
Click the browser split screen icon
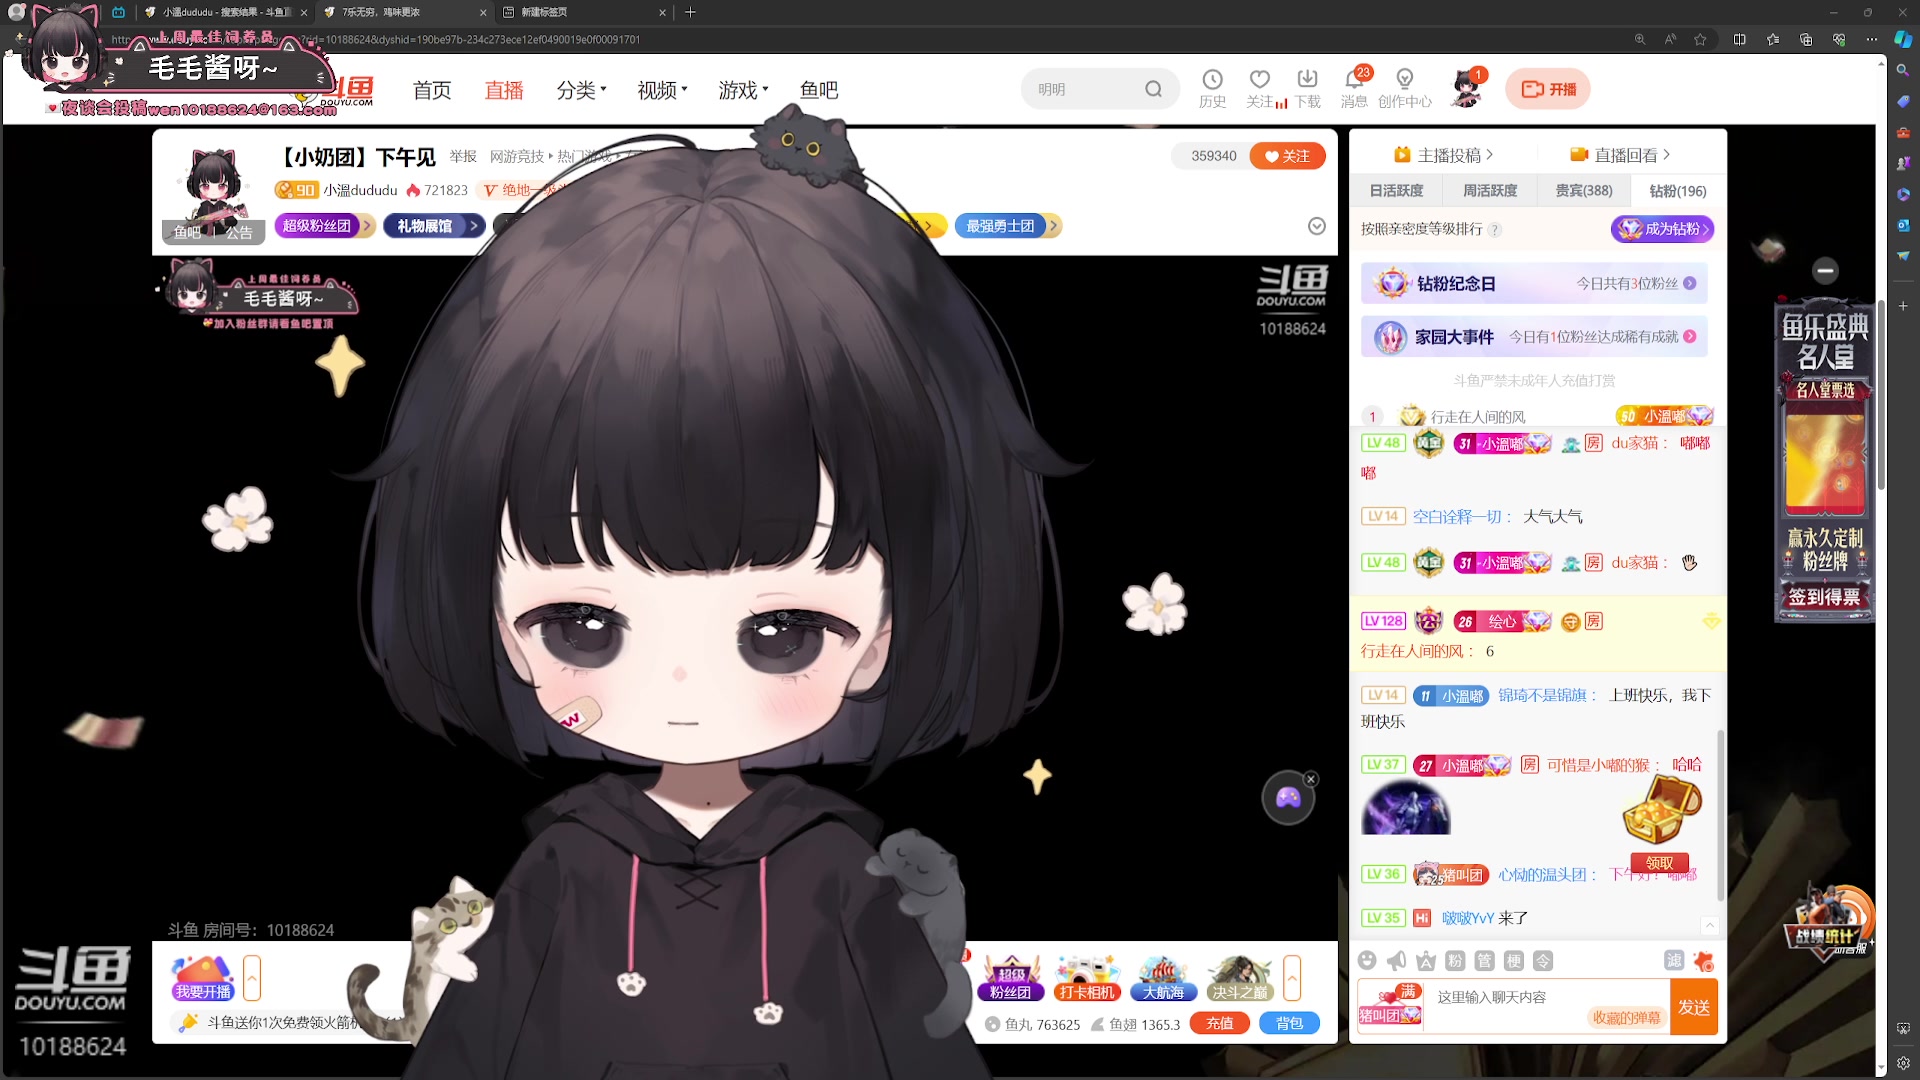[x=1740, y=39]
